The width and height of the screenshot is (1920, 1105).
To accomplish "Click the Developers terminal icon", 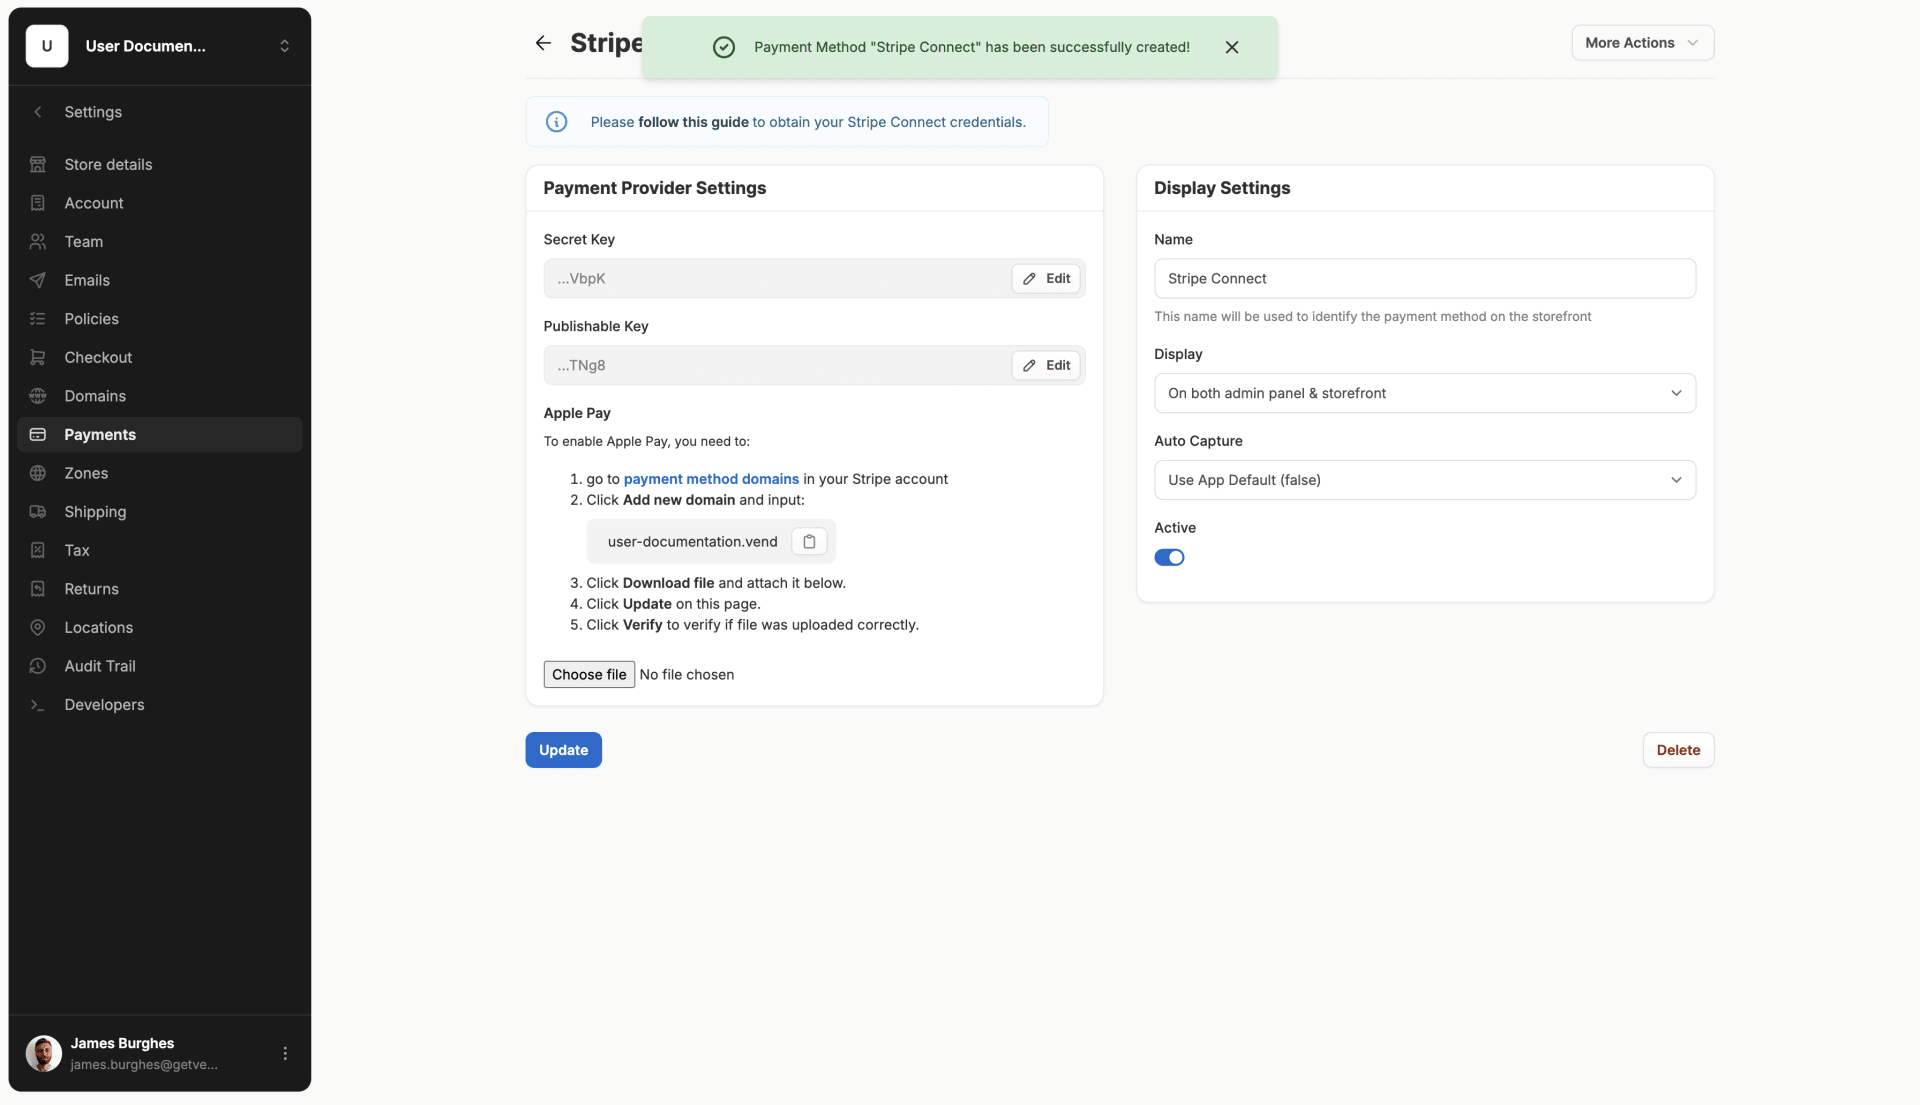I will point(38,705).
